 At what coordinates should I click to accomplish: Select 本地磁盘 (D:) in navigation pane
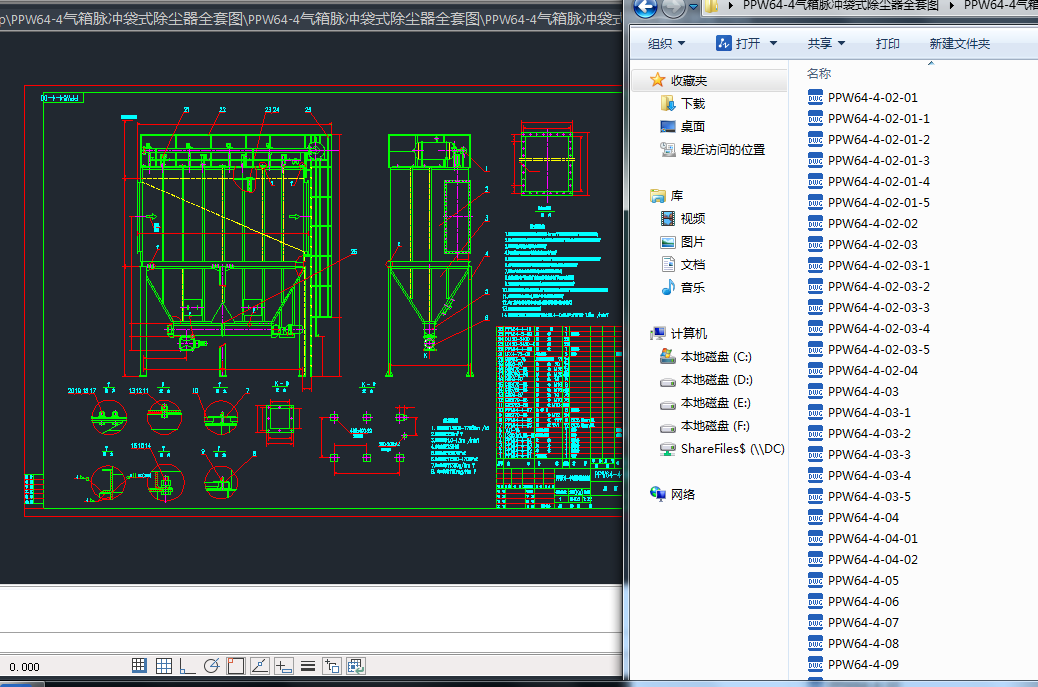coord(715,380)
